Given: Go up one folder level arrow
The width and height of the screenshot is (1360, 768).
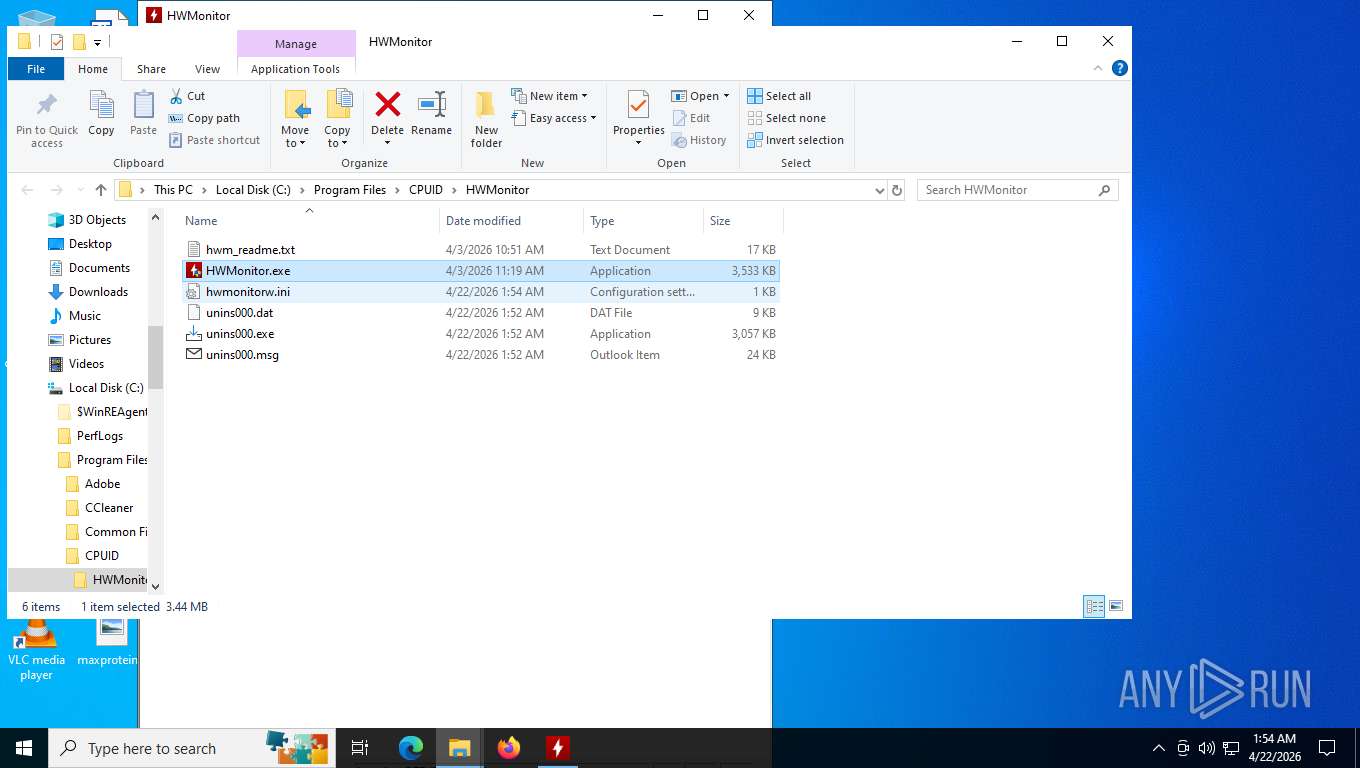Looking at the screenshot, I should (101, 190).
